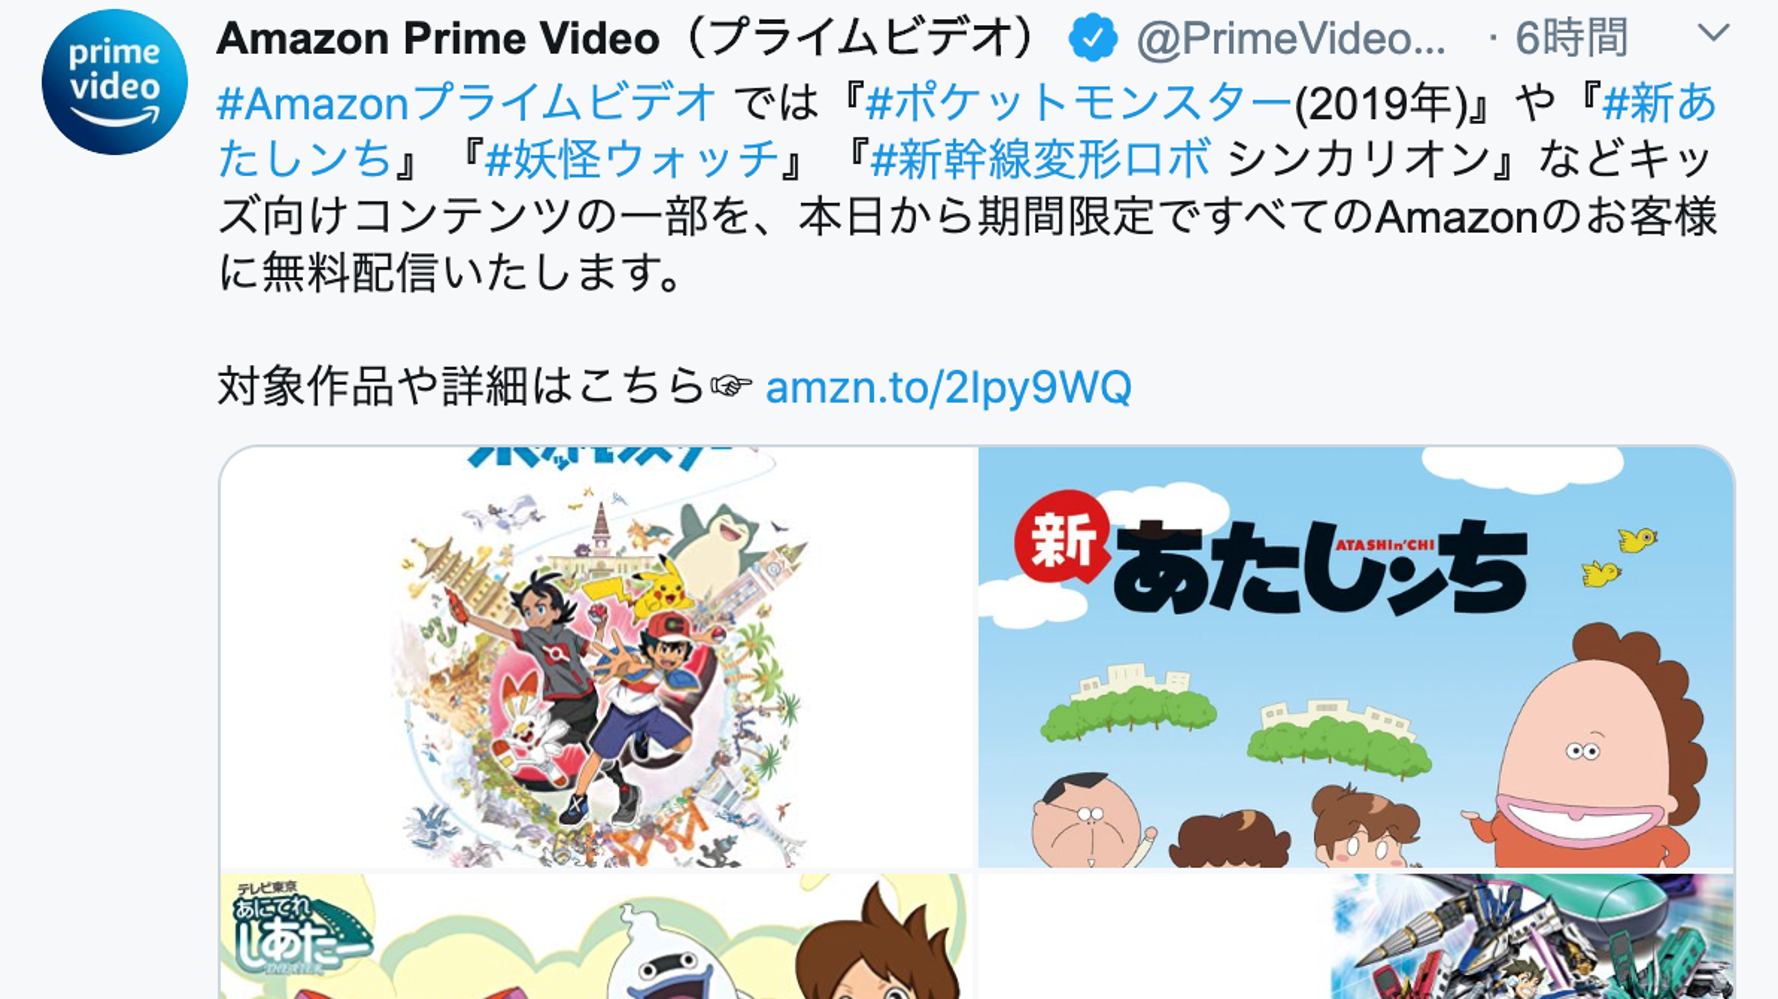
Task: Open the Prime Video profile avatar
Action: (114, 82)
